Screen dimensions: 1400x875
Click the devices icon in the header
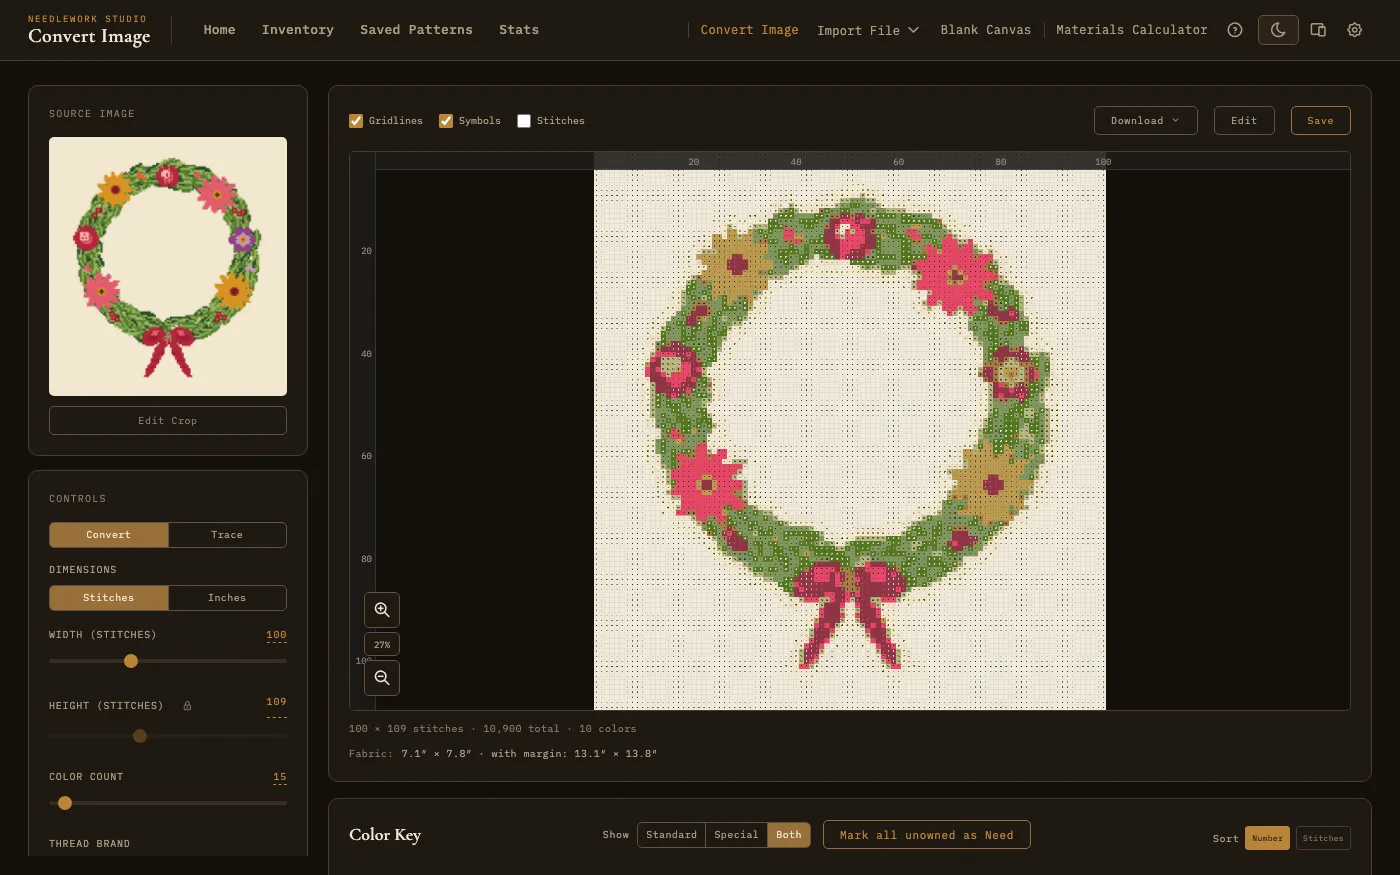(1318, 30)
